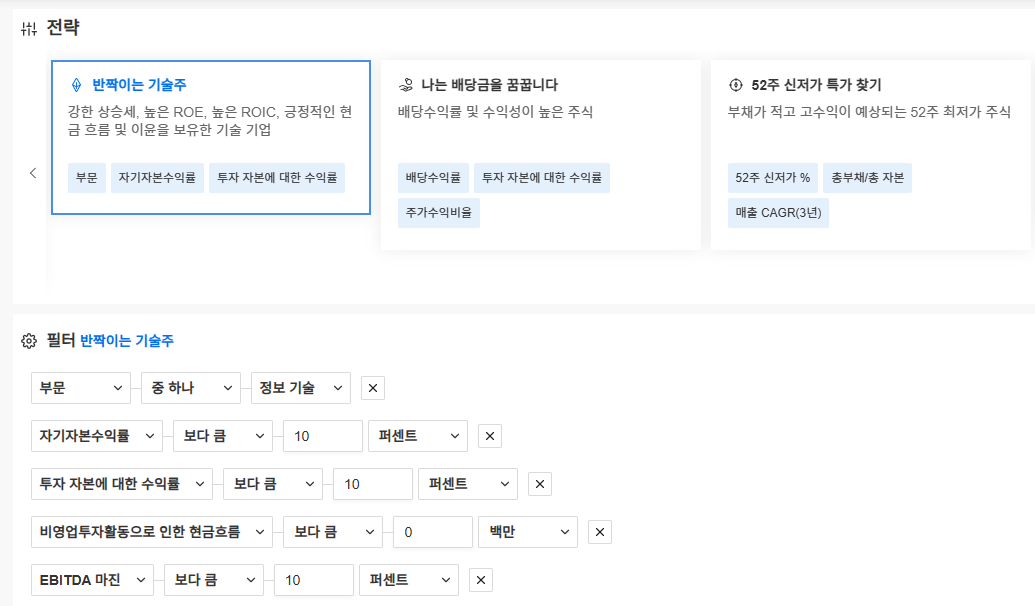Open the 부문 metric dropdown

(x=81, y=388)
